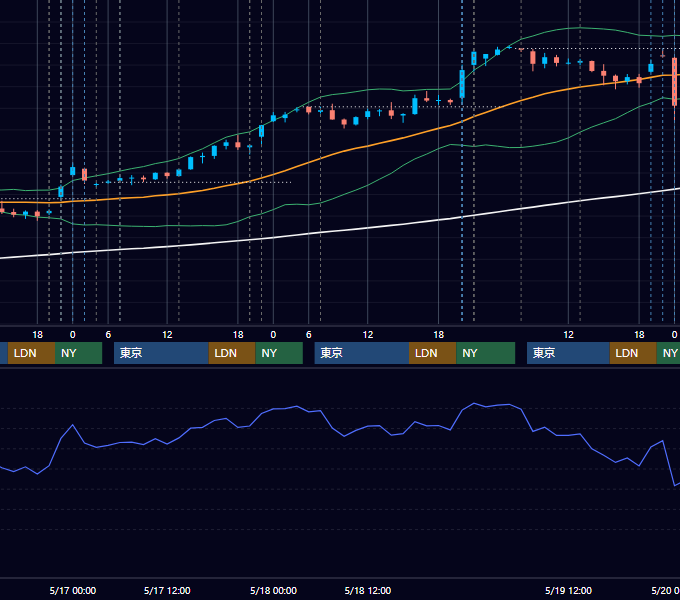The image size is (680, 600).
Task: Click the tall blue breakout candlestick on 5/18 evening
Action: pos(462,84)
